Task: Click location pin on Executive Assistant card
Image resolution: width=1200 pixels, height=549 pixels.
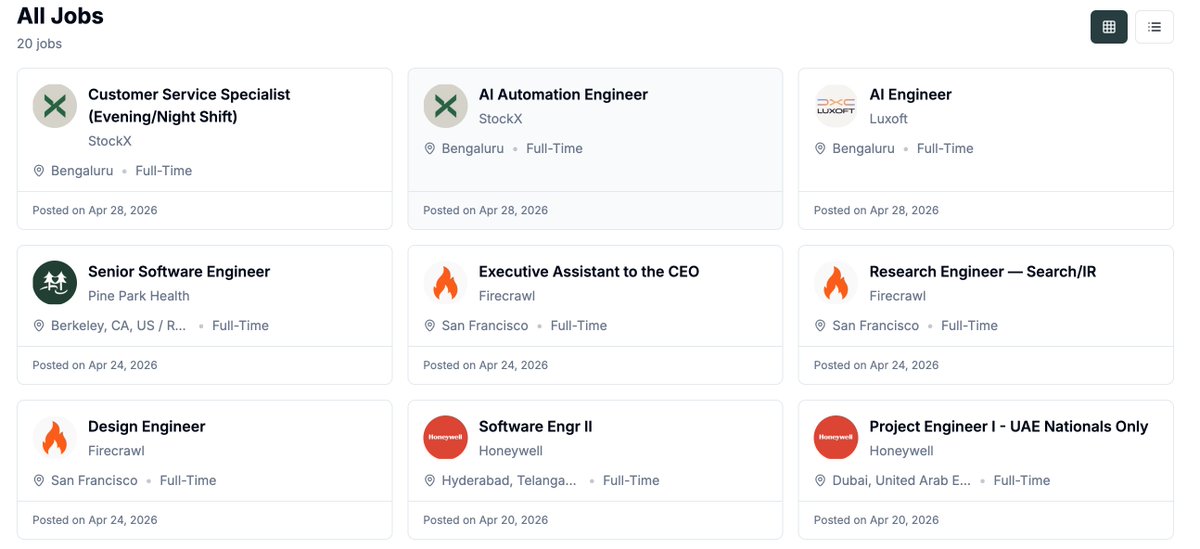Action: click(x=430, y=326)
